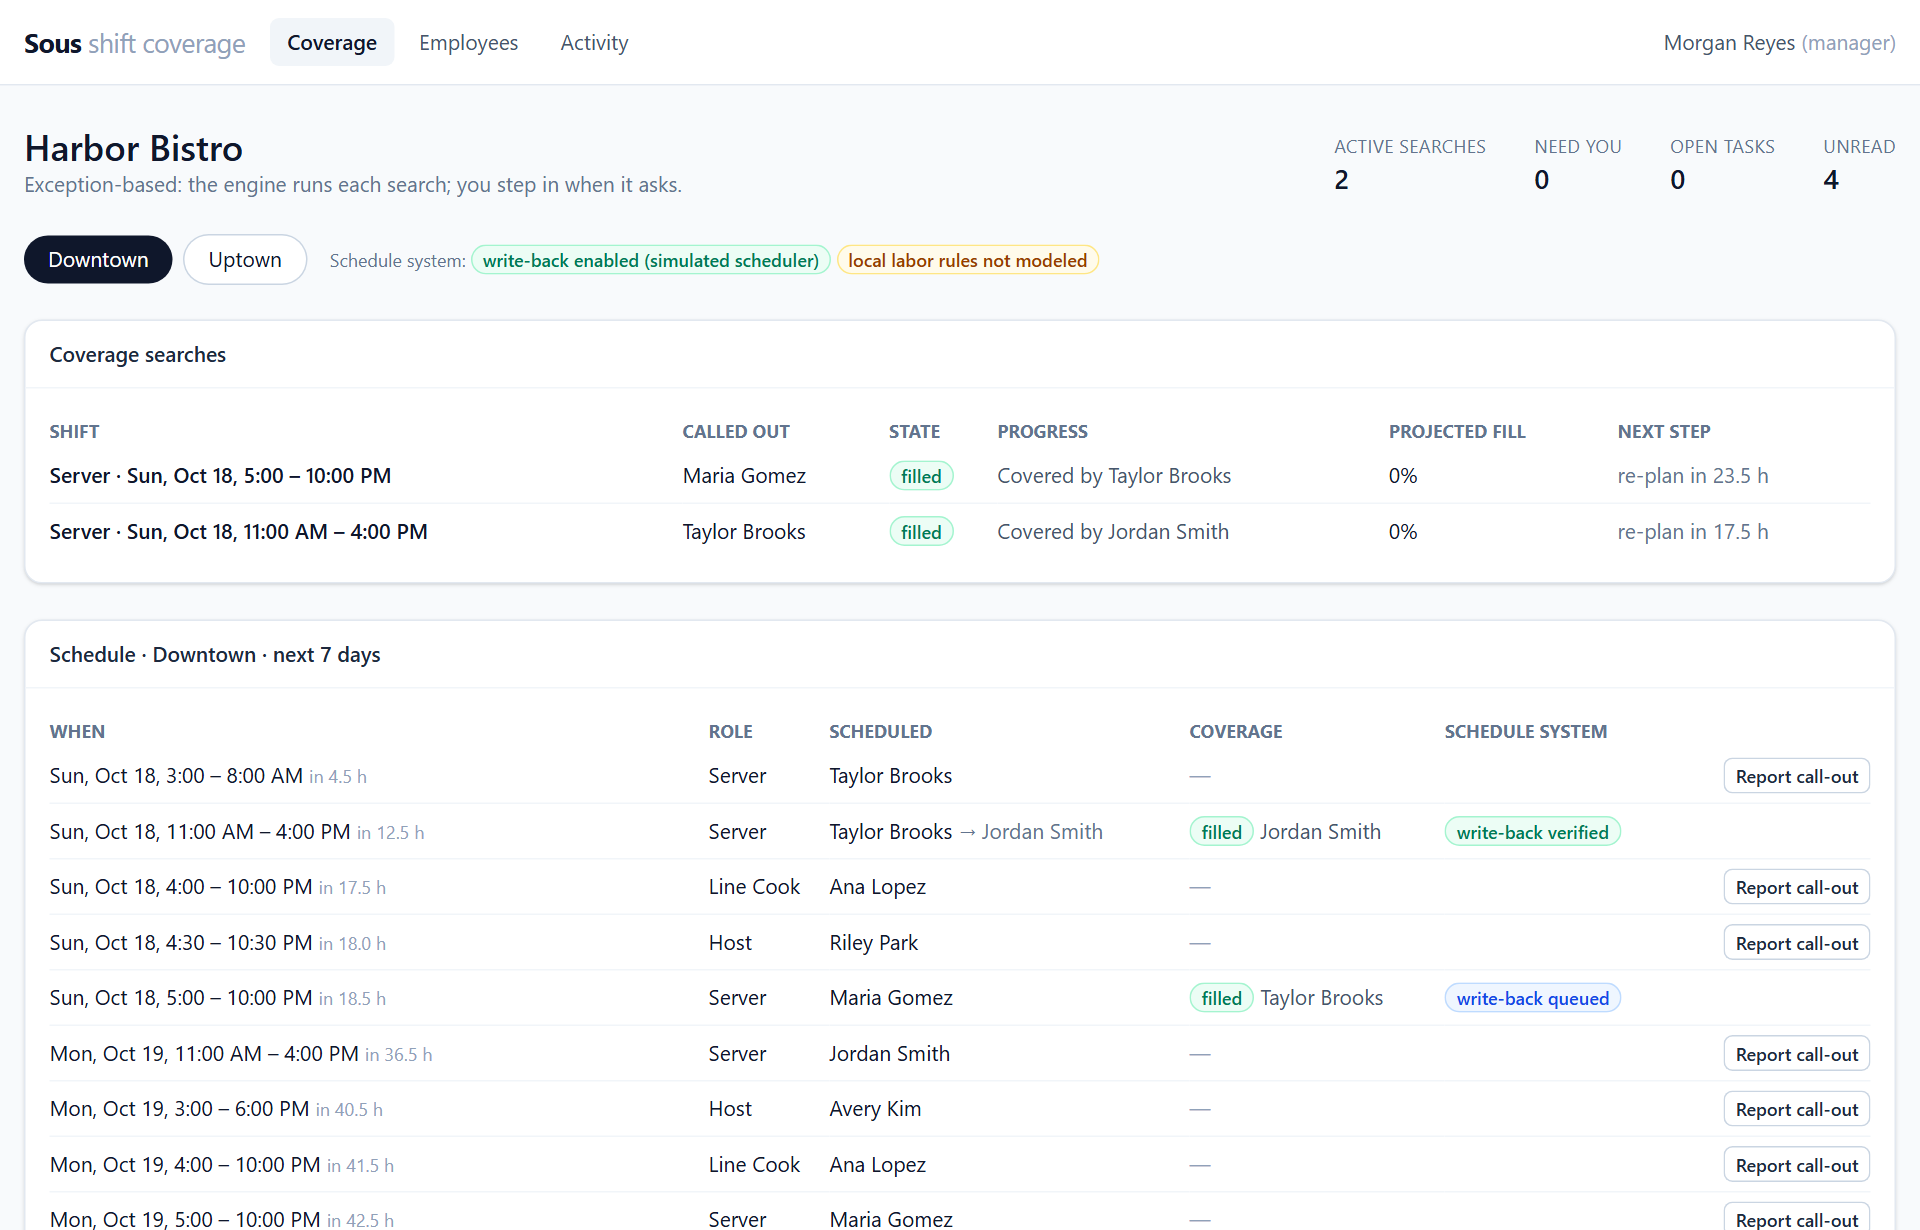Viewport: 1920px width, 1230px height.
Task: Click the write-back enabled badge
Action: (650, 260)
